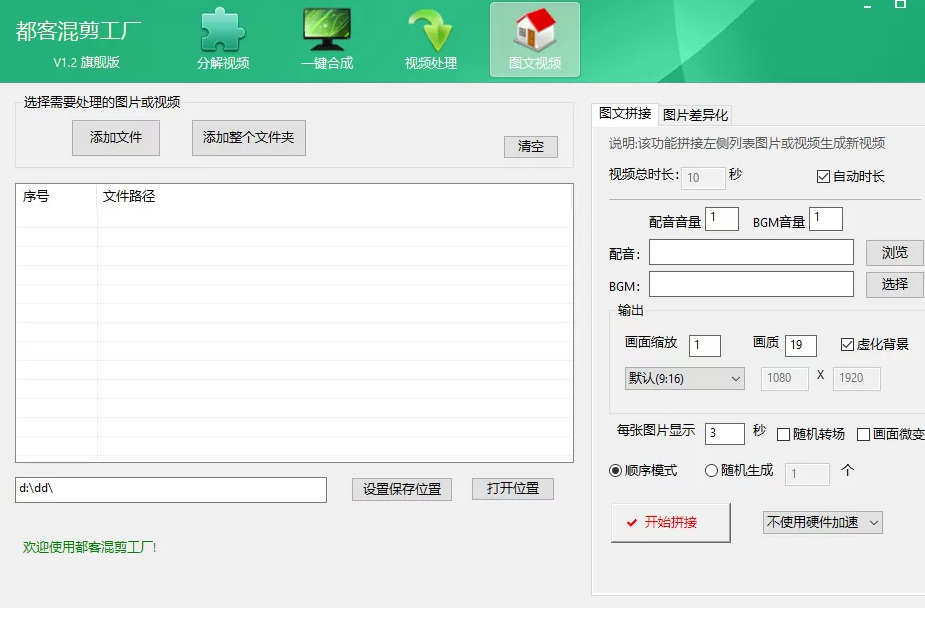The image size is (925, 622).
Task: Click the 文件路径 column header
Action: pyautogui.click(x=334, y=197)
